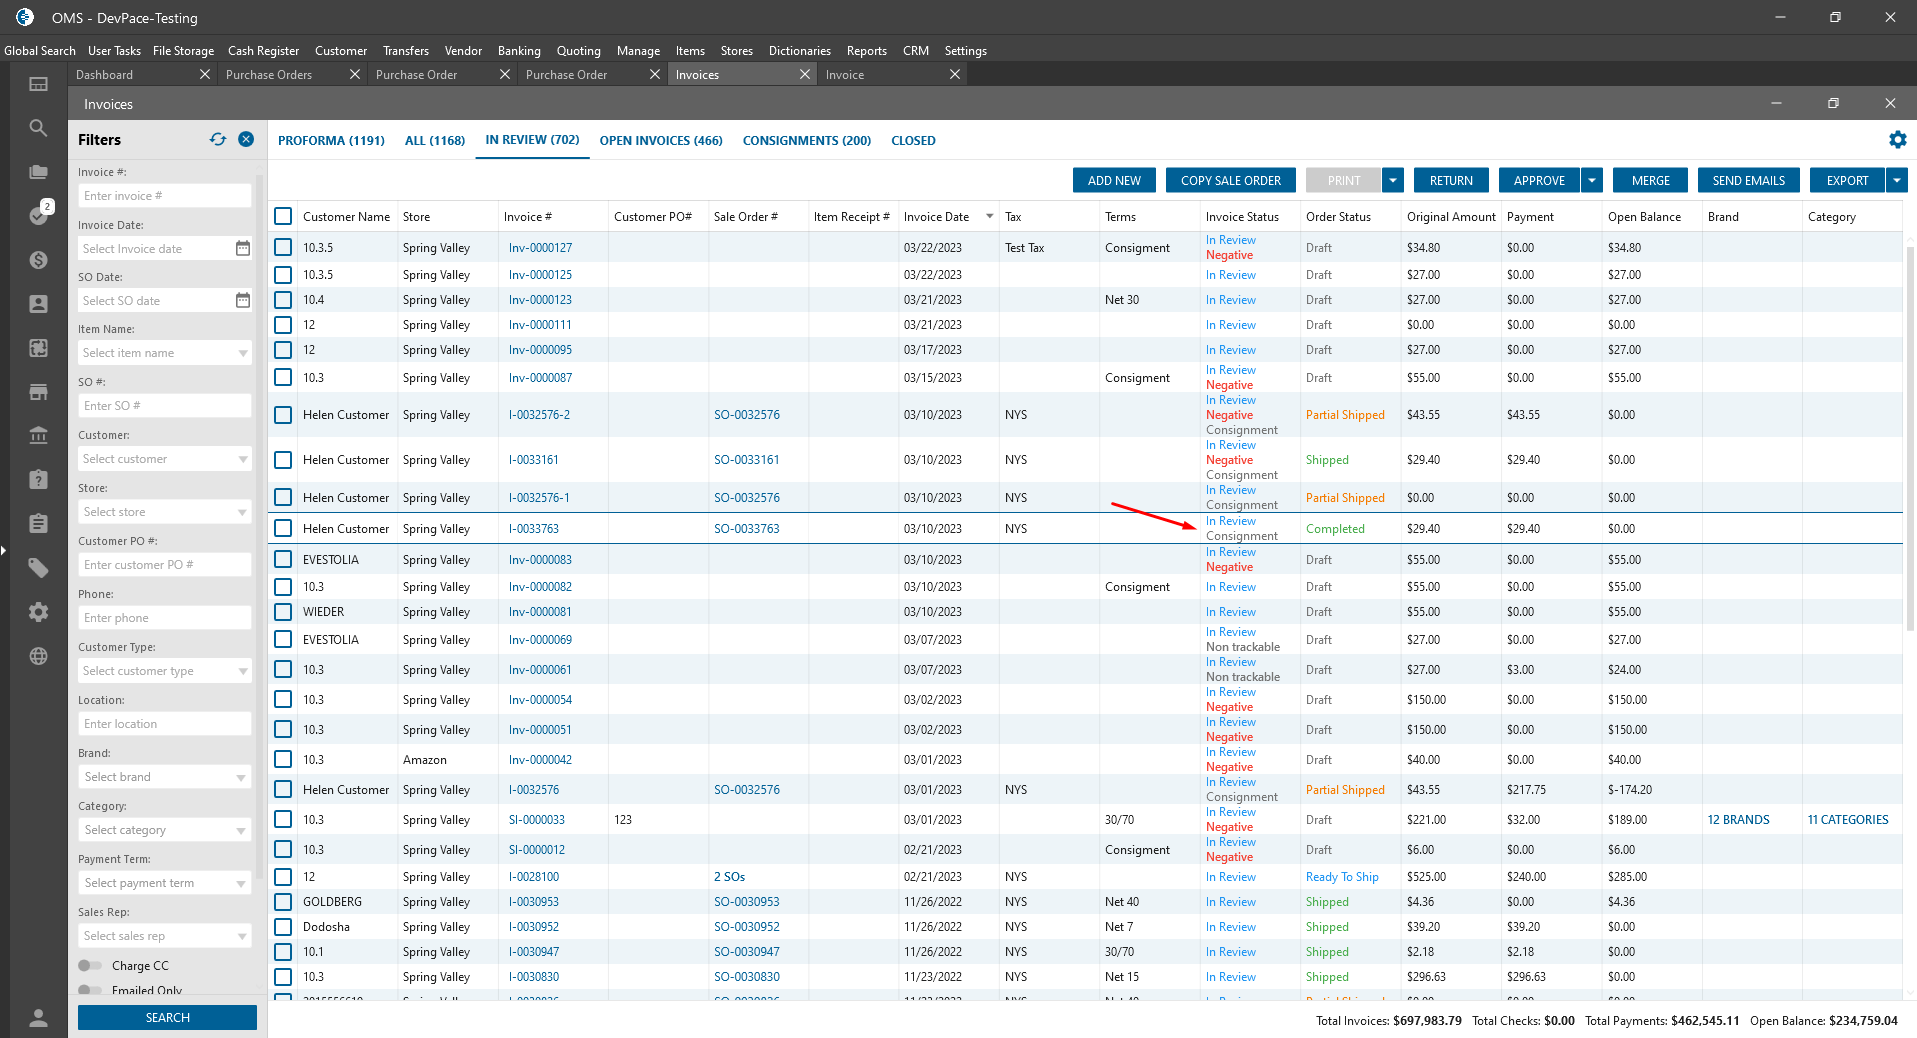The height and width of the screenshot is (1038, 1917).
Task: Click the search magnifier sidebar icon
Action: 38,128
